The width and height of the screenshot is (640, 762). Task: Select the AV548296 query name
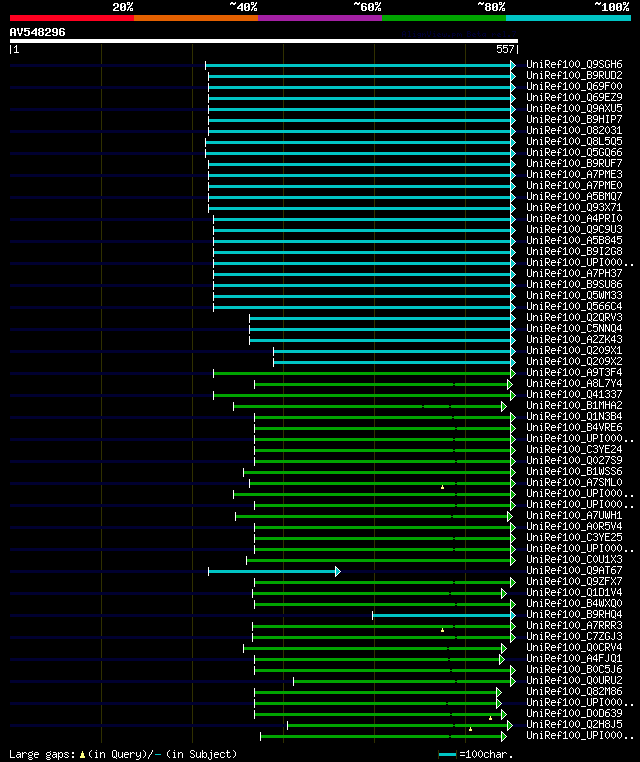coord(37,32)
